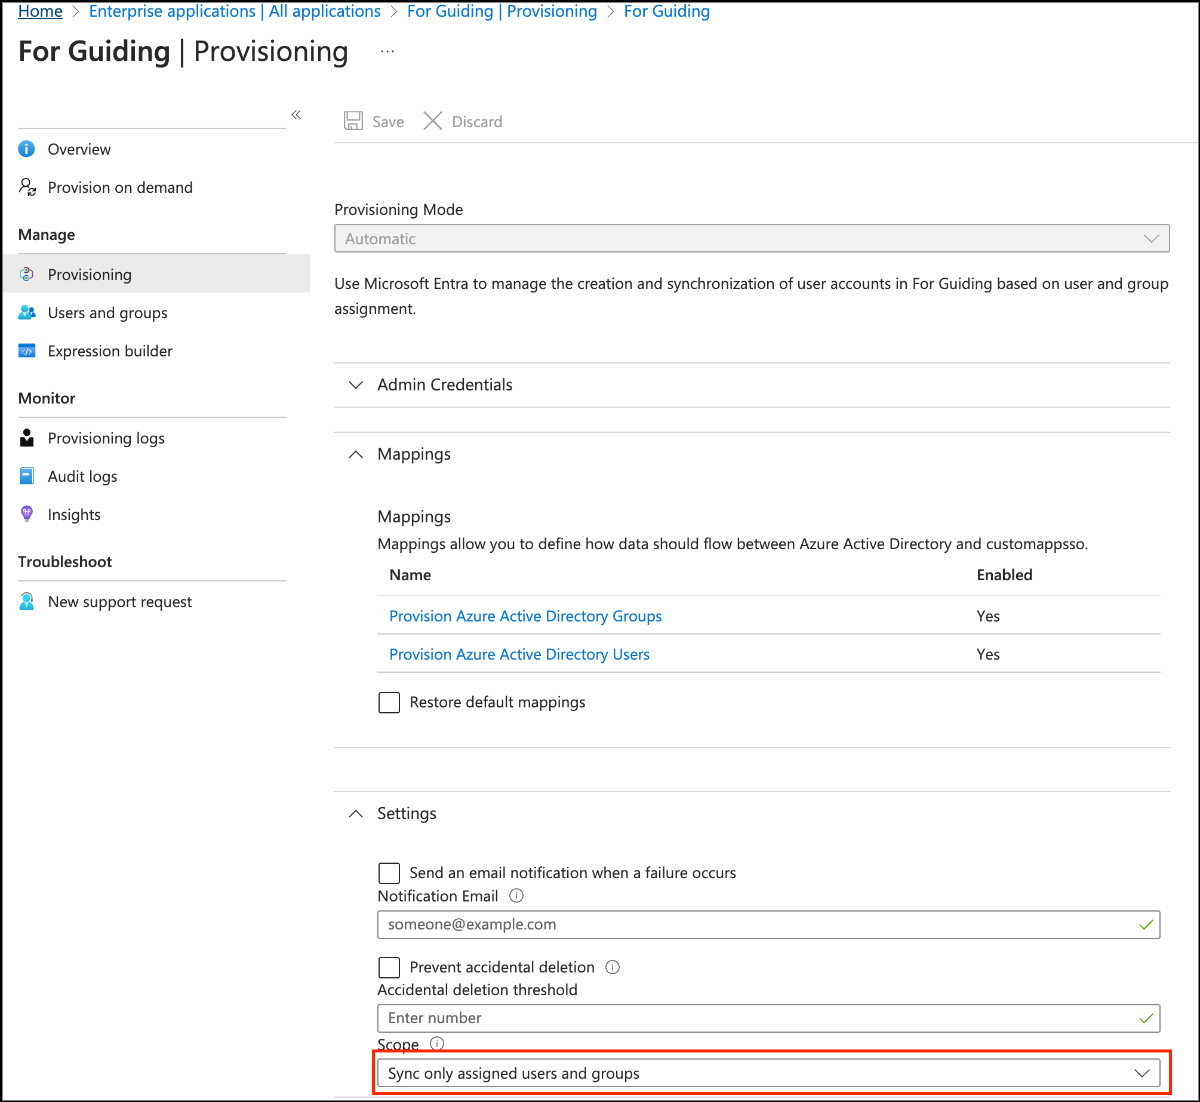Click the Provision on demand icon
This screenshot has height=1102, width=1200.
28,187
